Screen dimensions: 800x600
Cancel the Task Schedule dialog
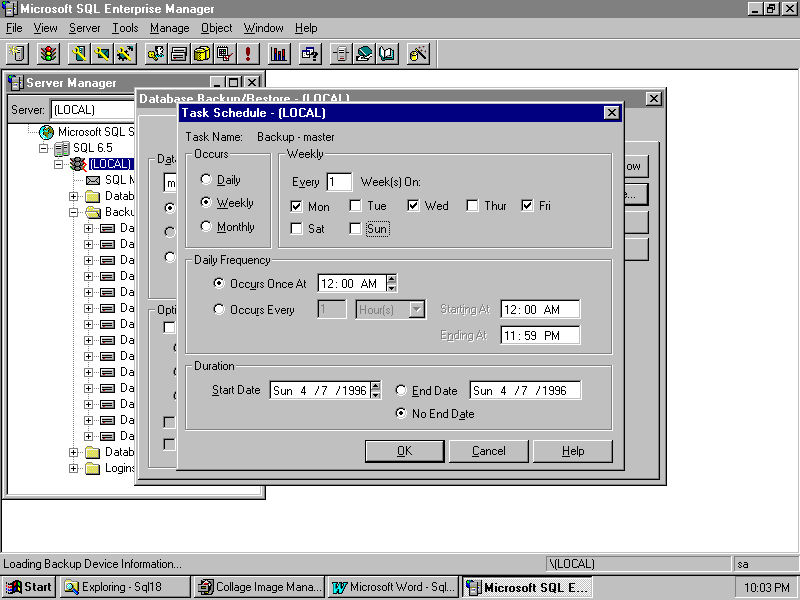[488, 451]
